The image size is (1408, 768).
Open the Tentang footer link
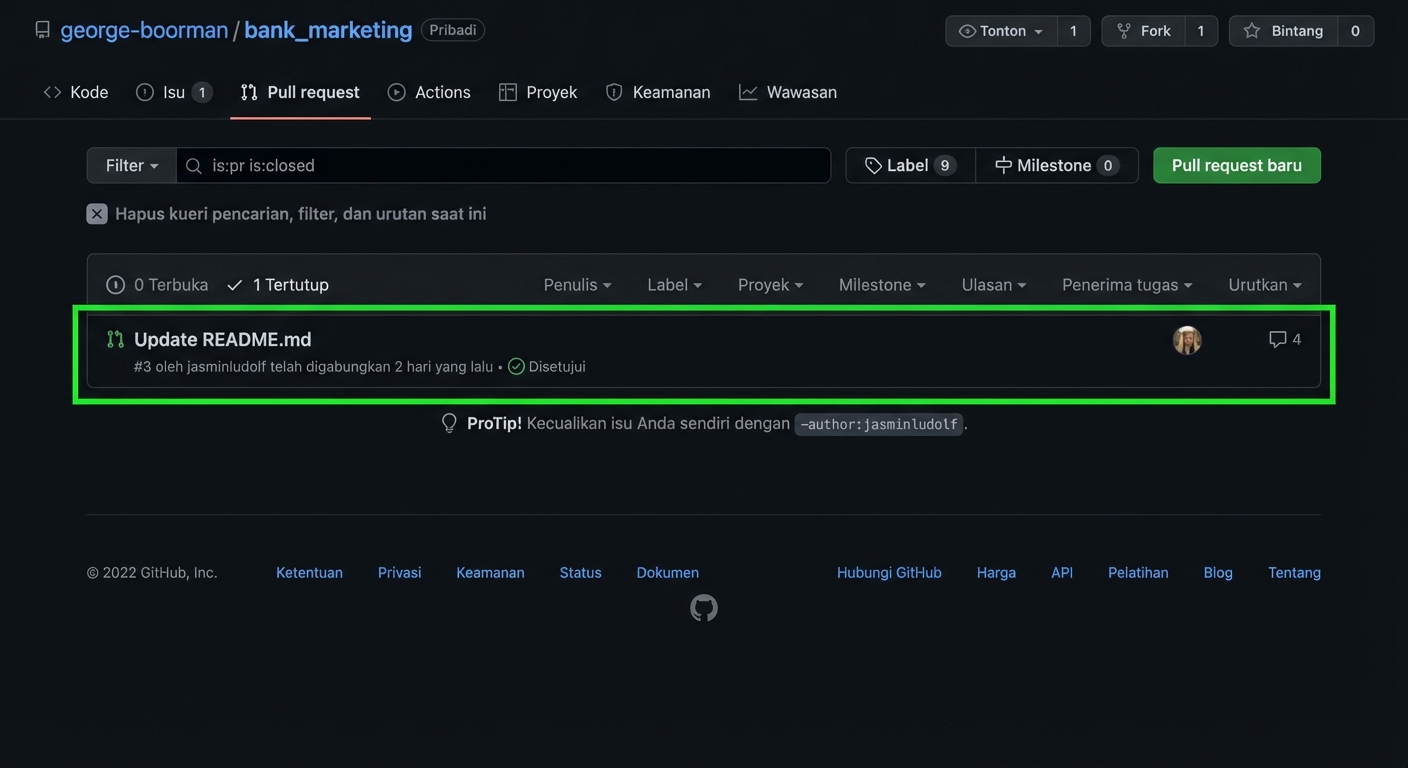pyautogui.click(x=1294, y=573)
